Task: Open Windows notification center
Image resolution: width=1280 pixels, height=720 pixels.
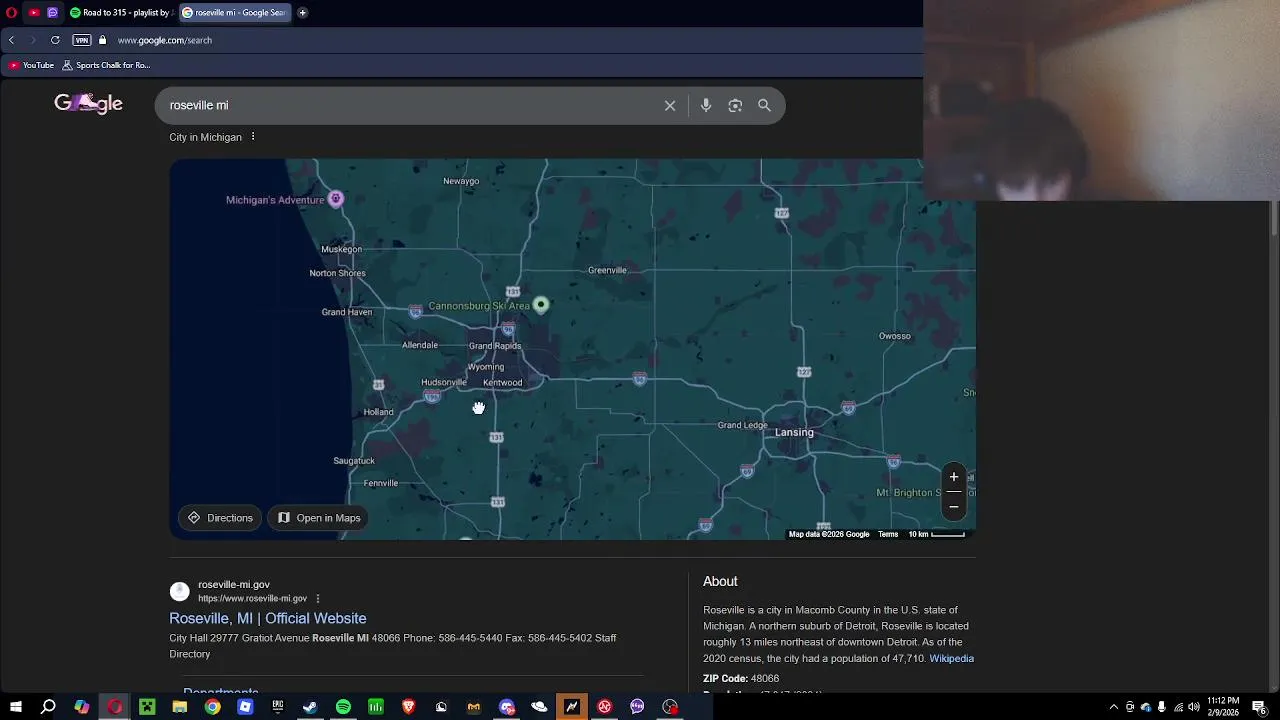Action: click(x=1259, y=707)
